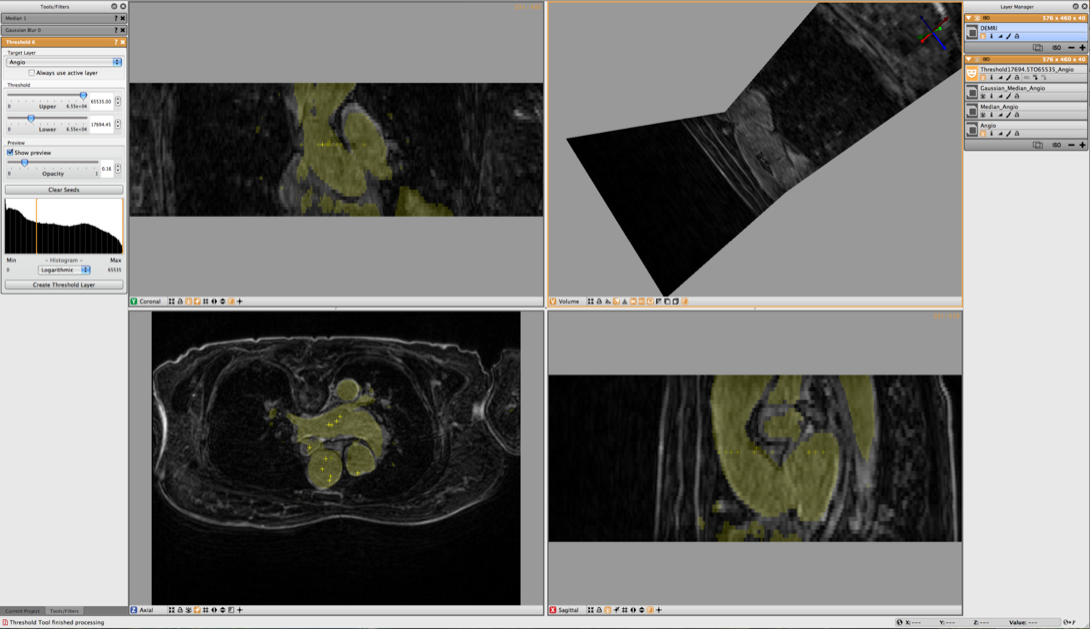
Task: Click Lower threshold value field 17694.45
Action: point(101,124)
